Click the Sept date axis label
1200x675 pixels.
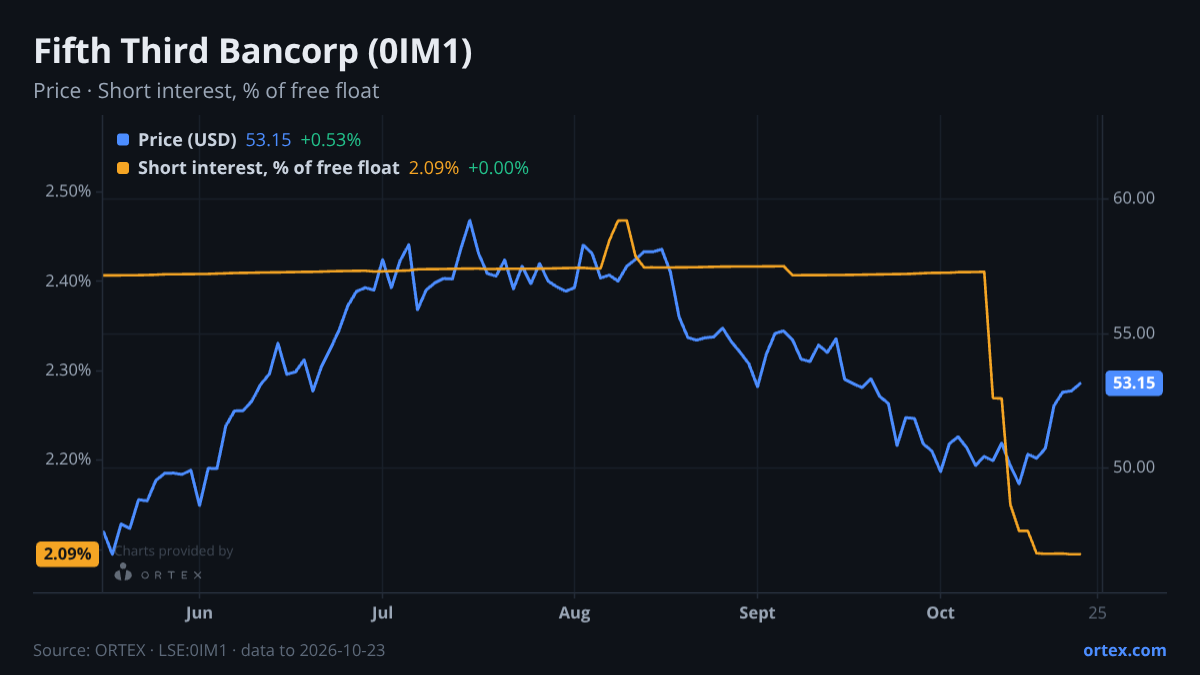tap(757, 613)
